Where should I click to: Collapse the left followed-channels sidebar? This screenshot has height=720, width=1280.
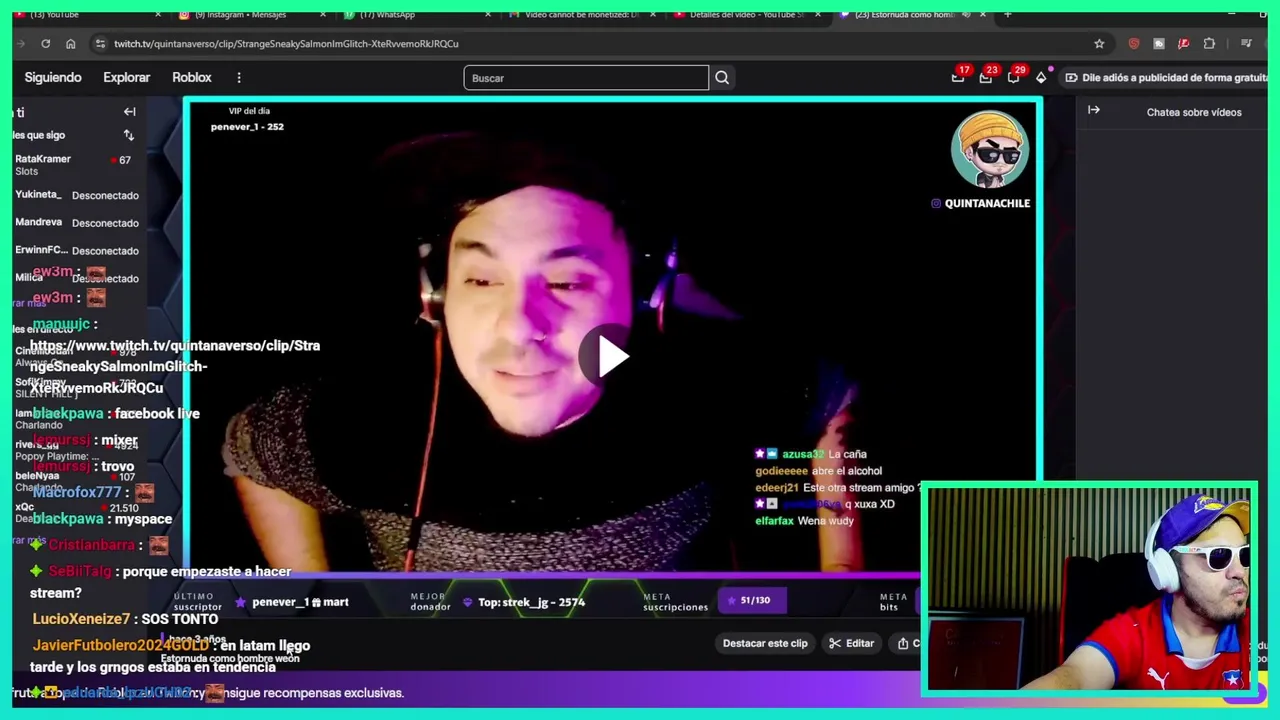[x=129, y=112]
